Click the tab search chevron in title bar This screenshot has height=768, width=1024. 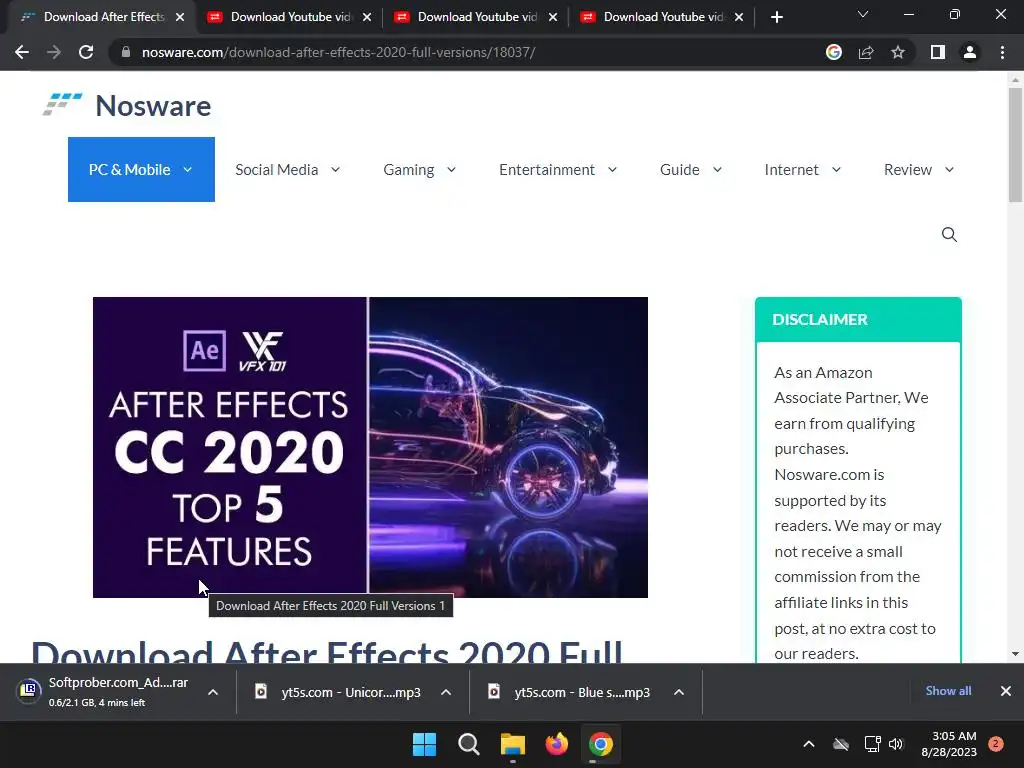[x=863, y=14]
